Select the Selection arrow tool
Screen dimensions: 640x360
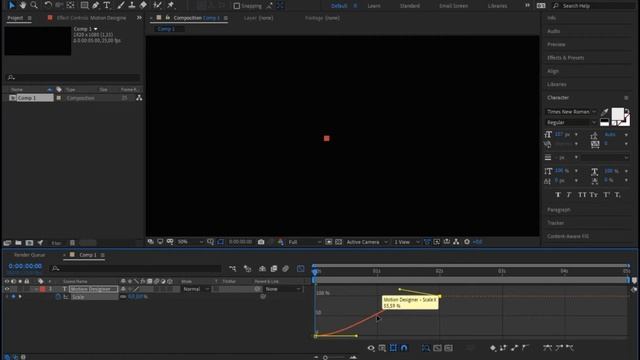coord(11,5)
